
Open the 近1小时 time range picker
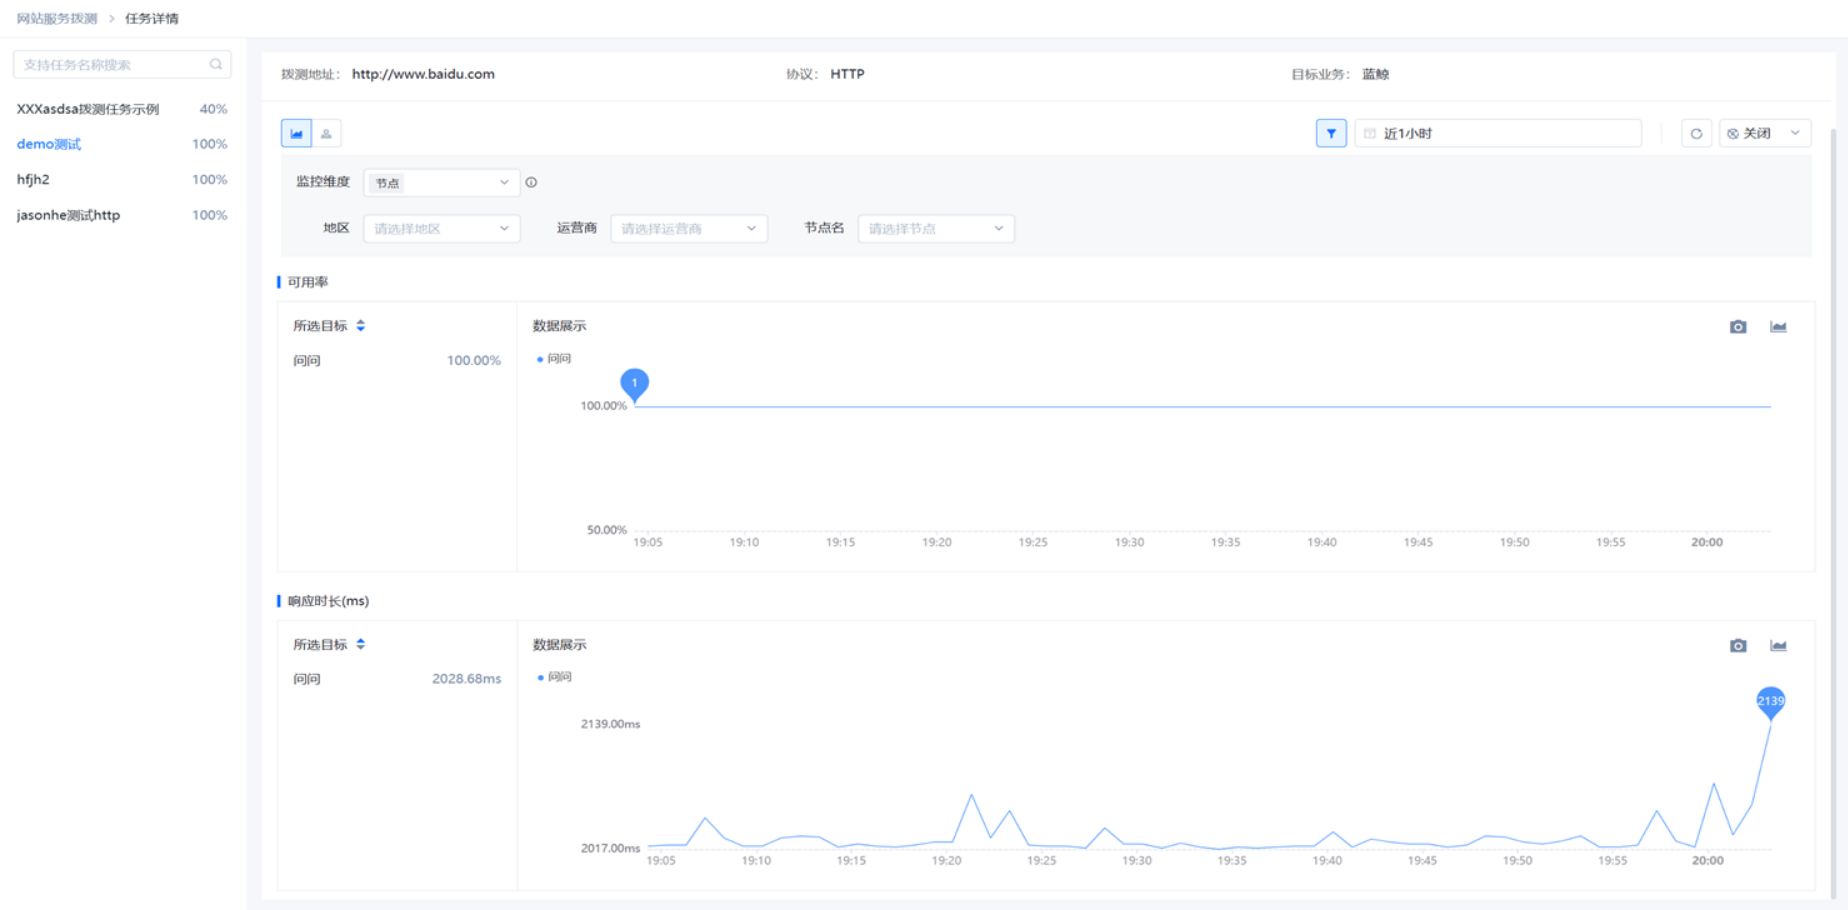[x=1498, y=133]
